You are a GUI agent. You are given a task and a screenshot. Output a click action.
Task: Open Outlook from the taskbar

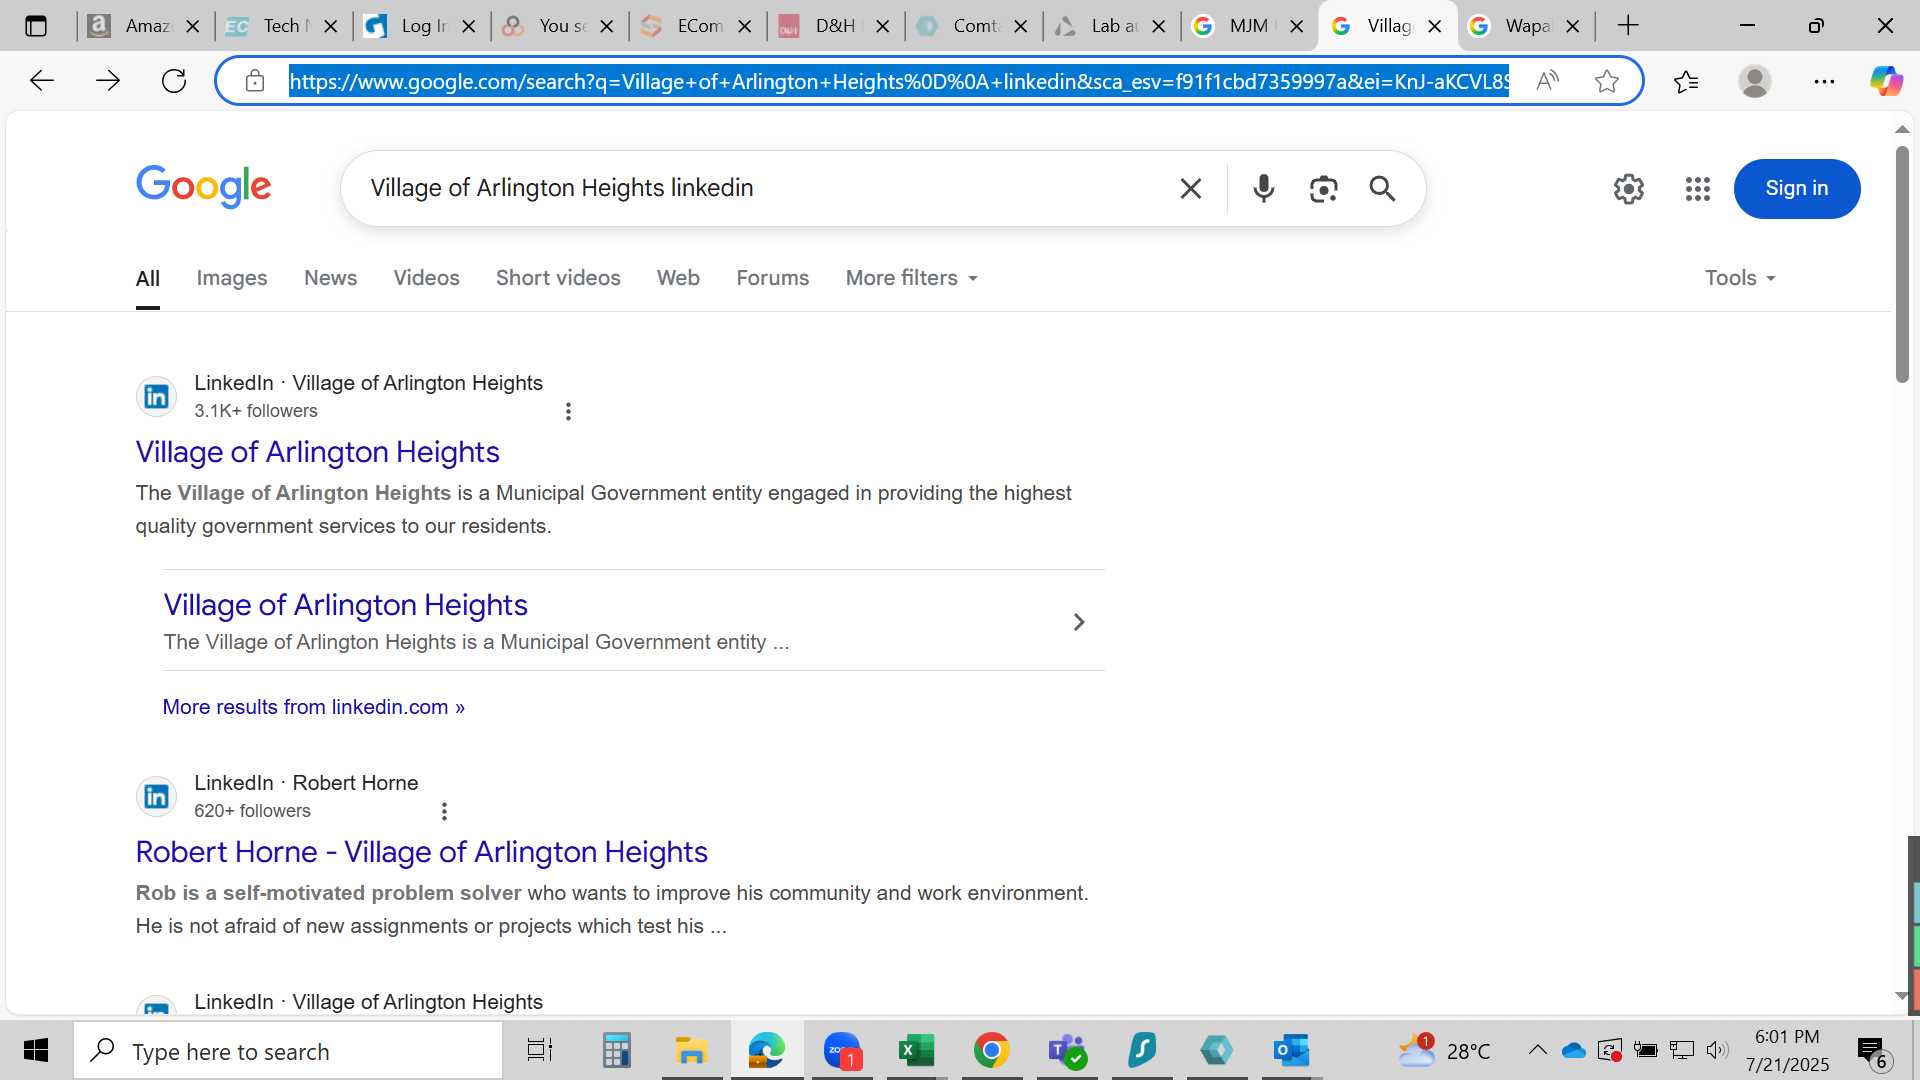pyautogui.click(x=1291, y=1051)
